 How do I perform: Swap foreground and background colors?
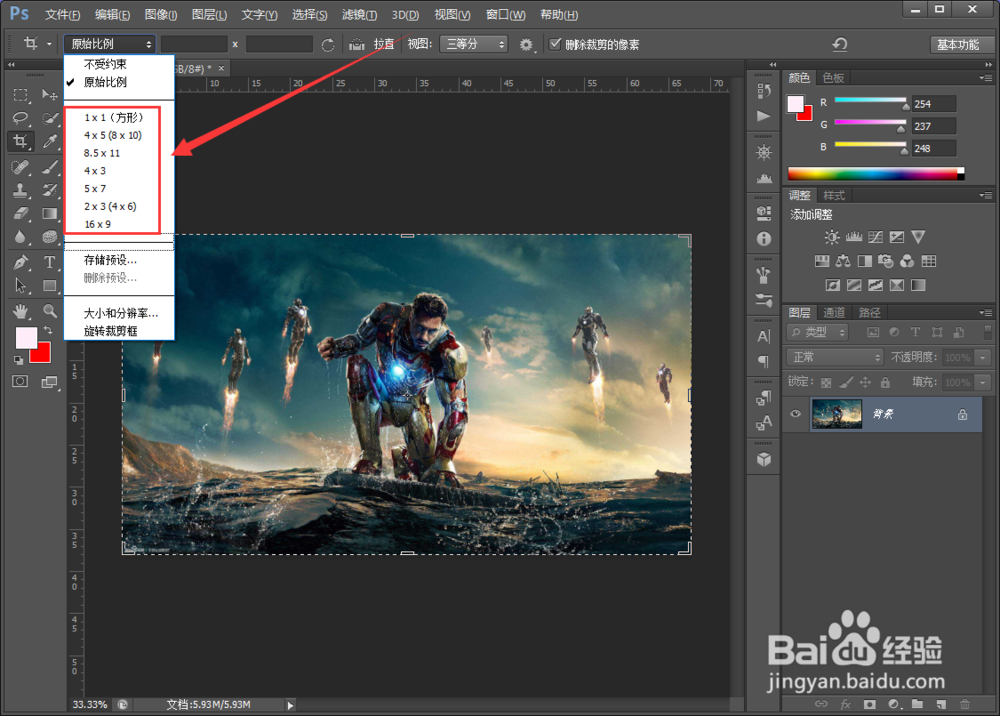[x=48, y=330]
